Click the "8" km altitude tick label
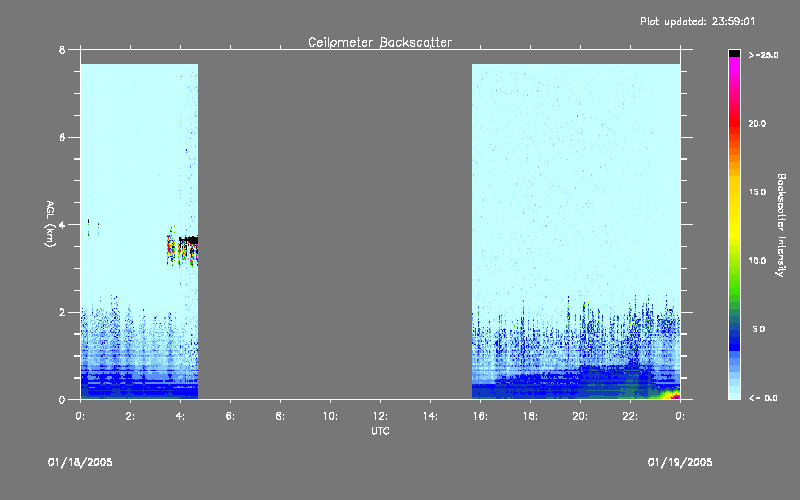 62,50
